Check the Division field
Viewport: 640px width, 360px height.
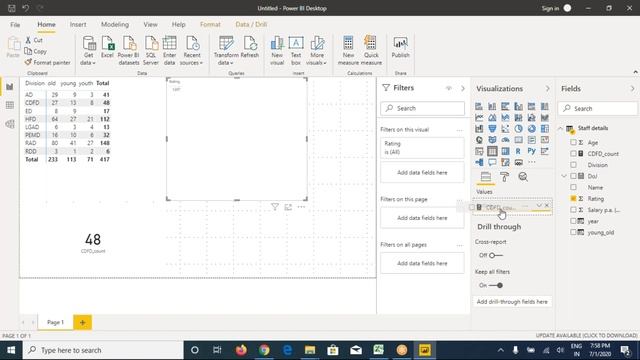point(573,165)
